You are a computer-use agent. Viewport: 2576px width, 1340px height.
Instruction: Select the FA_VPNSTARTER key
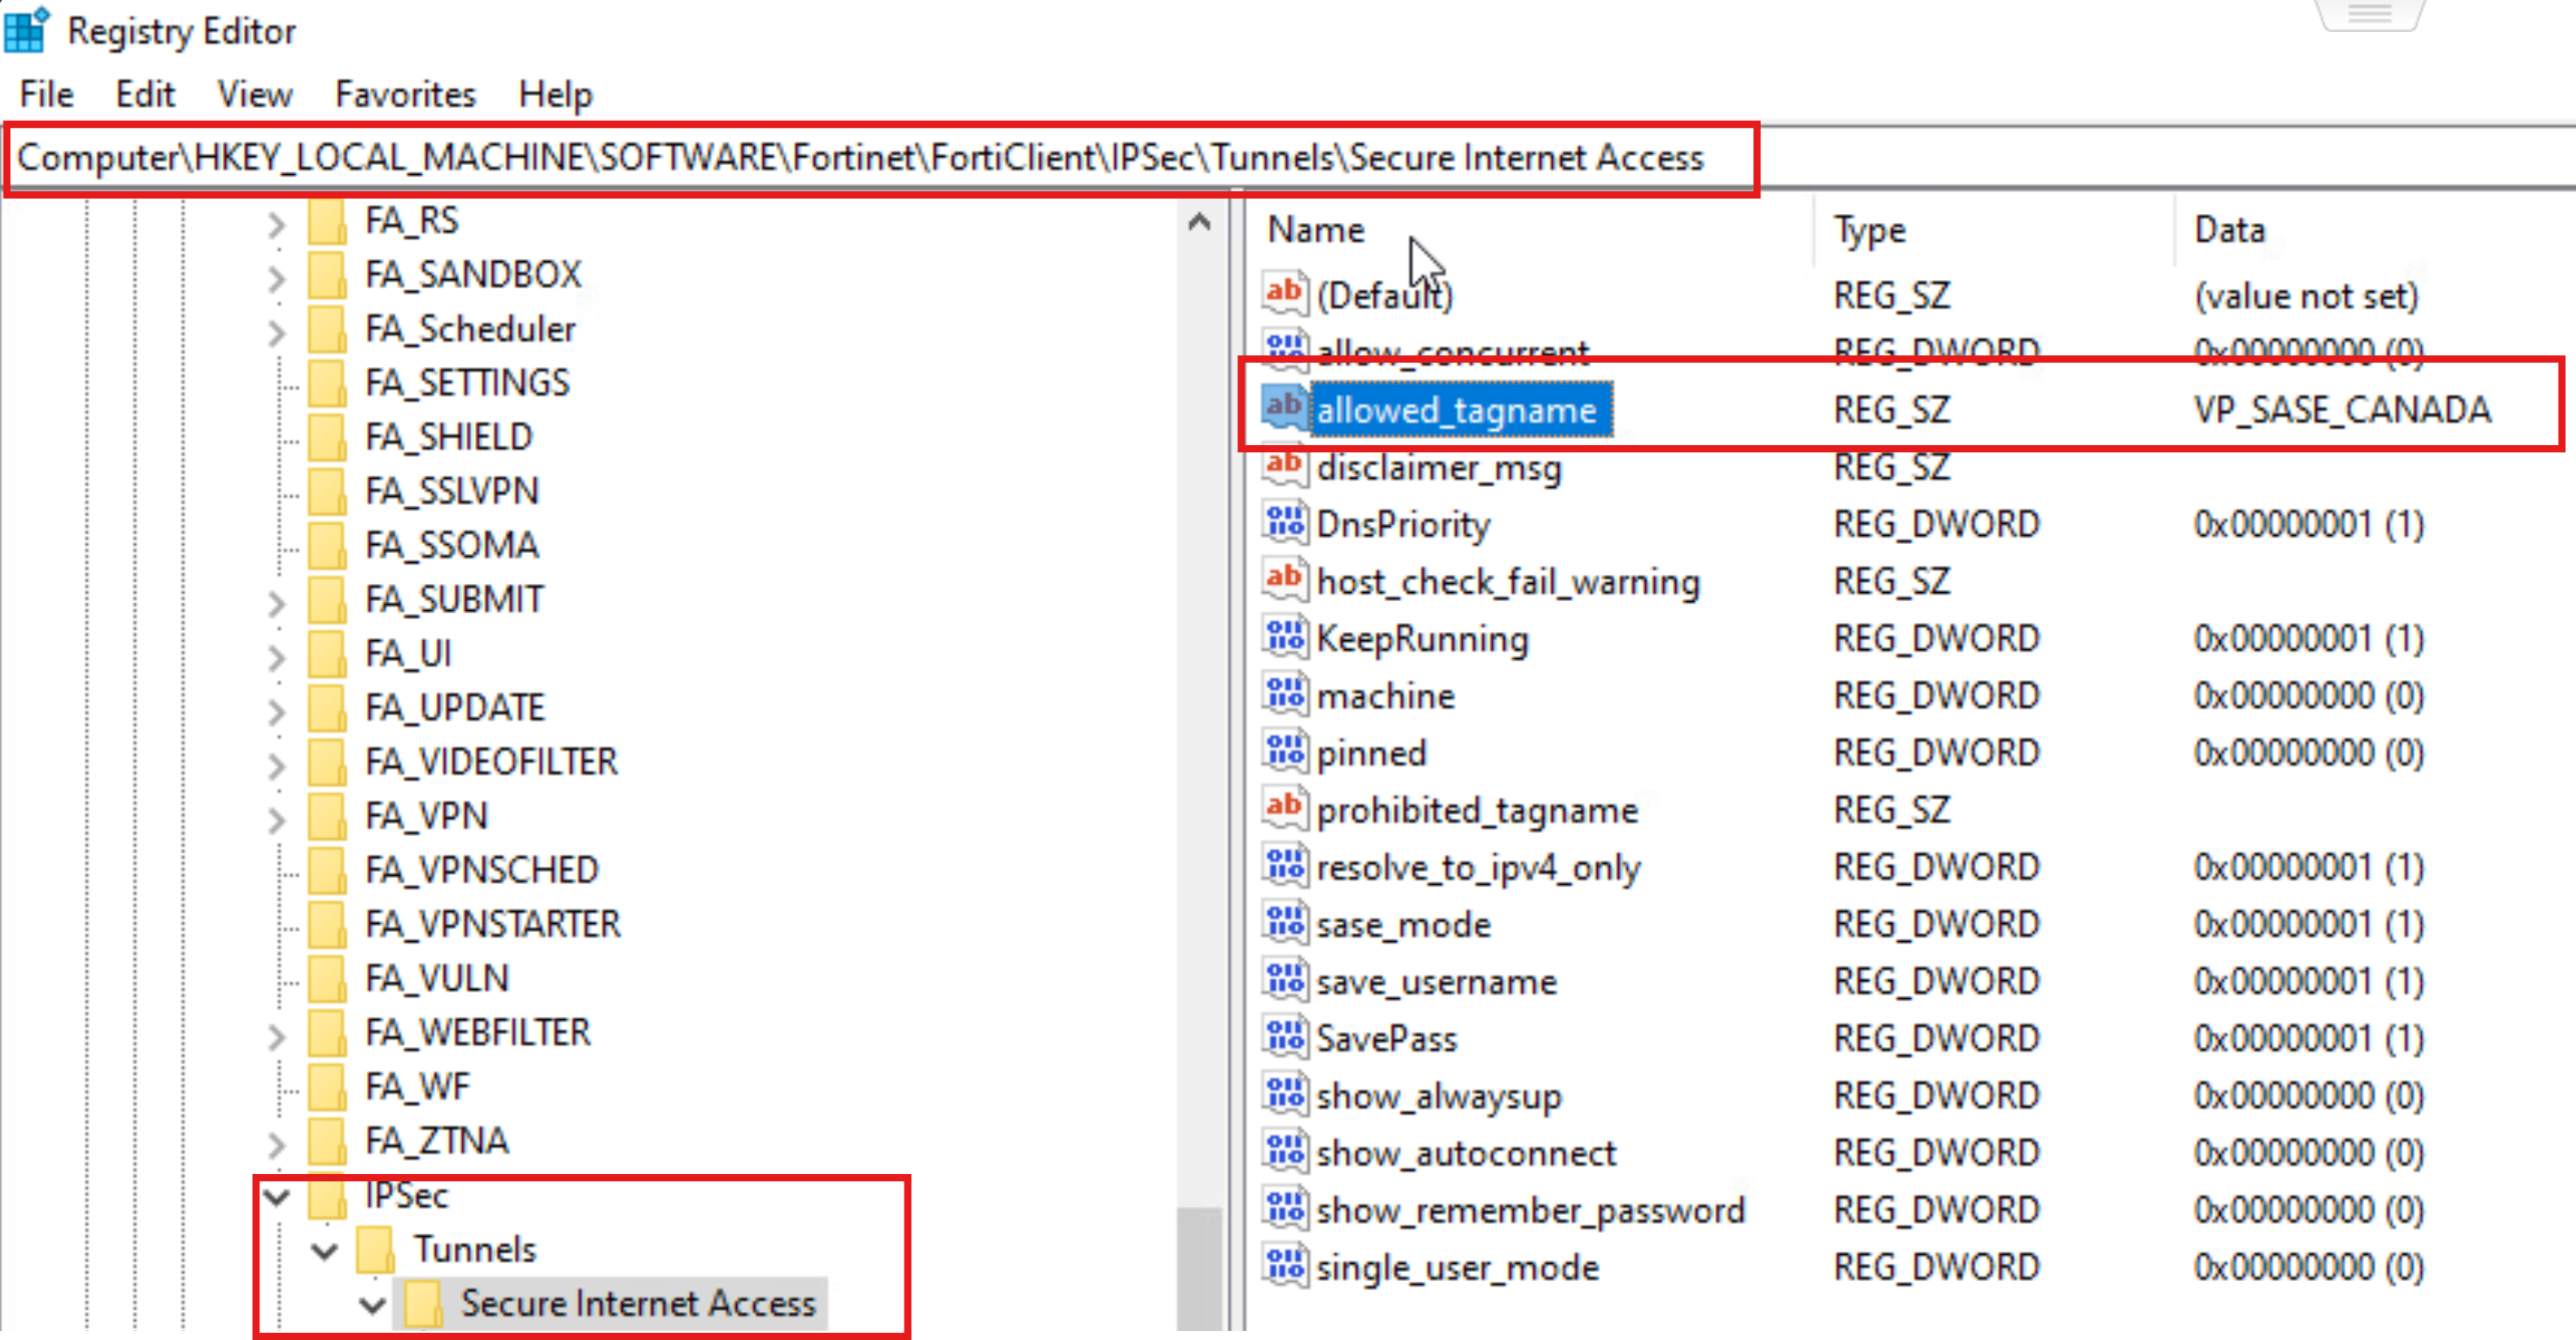tap(492, 924)
